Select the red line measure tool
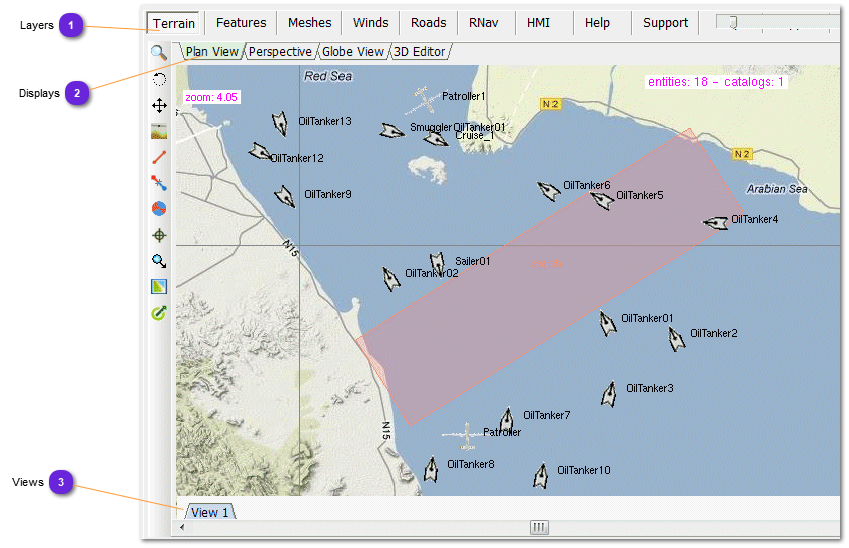 coord(159,157)
